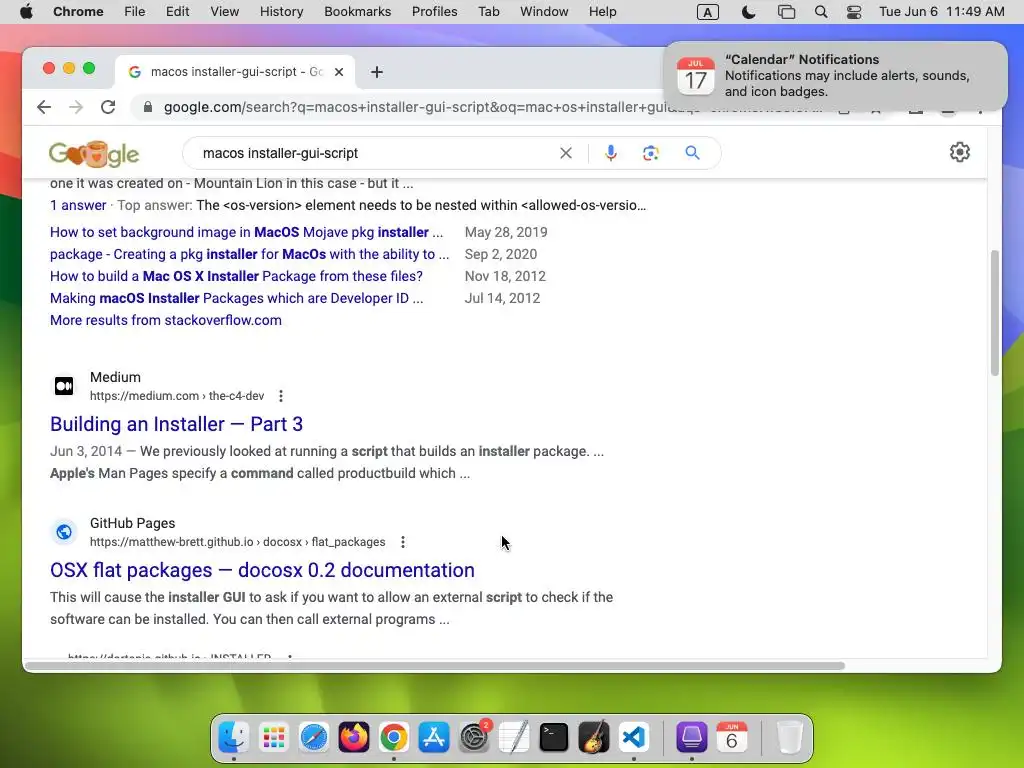Close the macos installer-gui-script tab
This screenshot has width=1024, height=768.
[339, 72]
